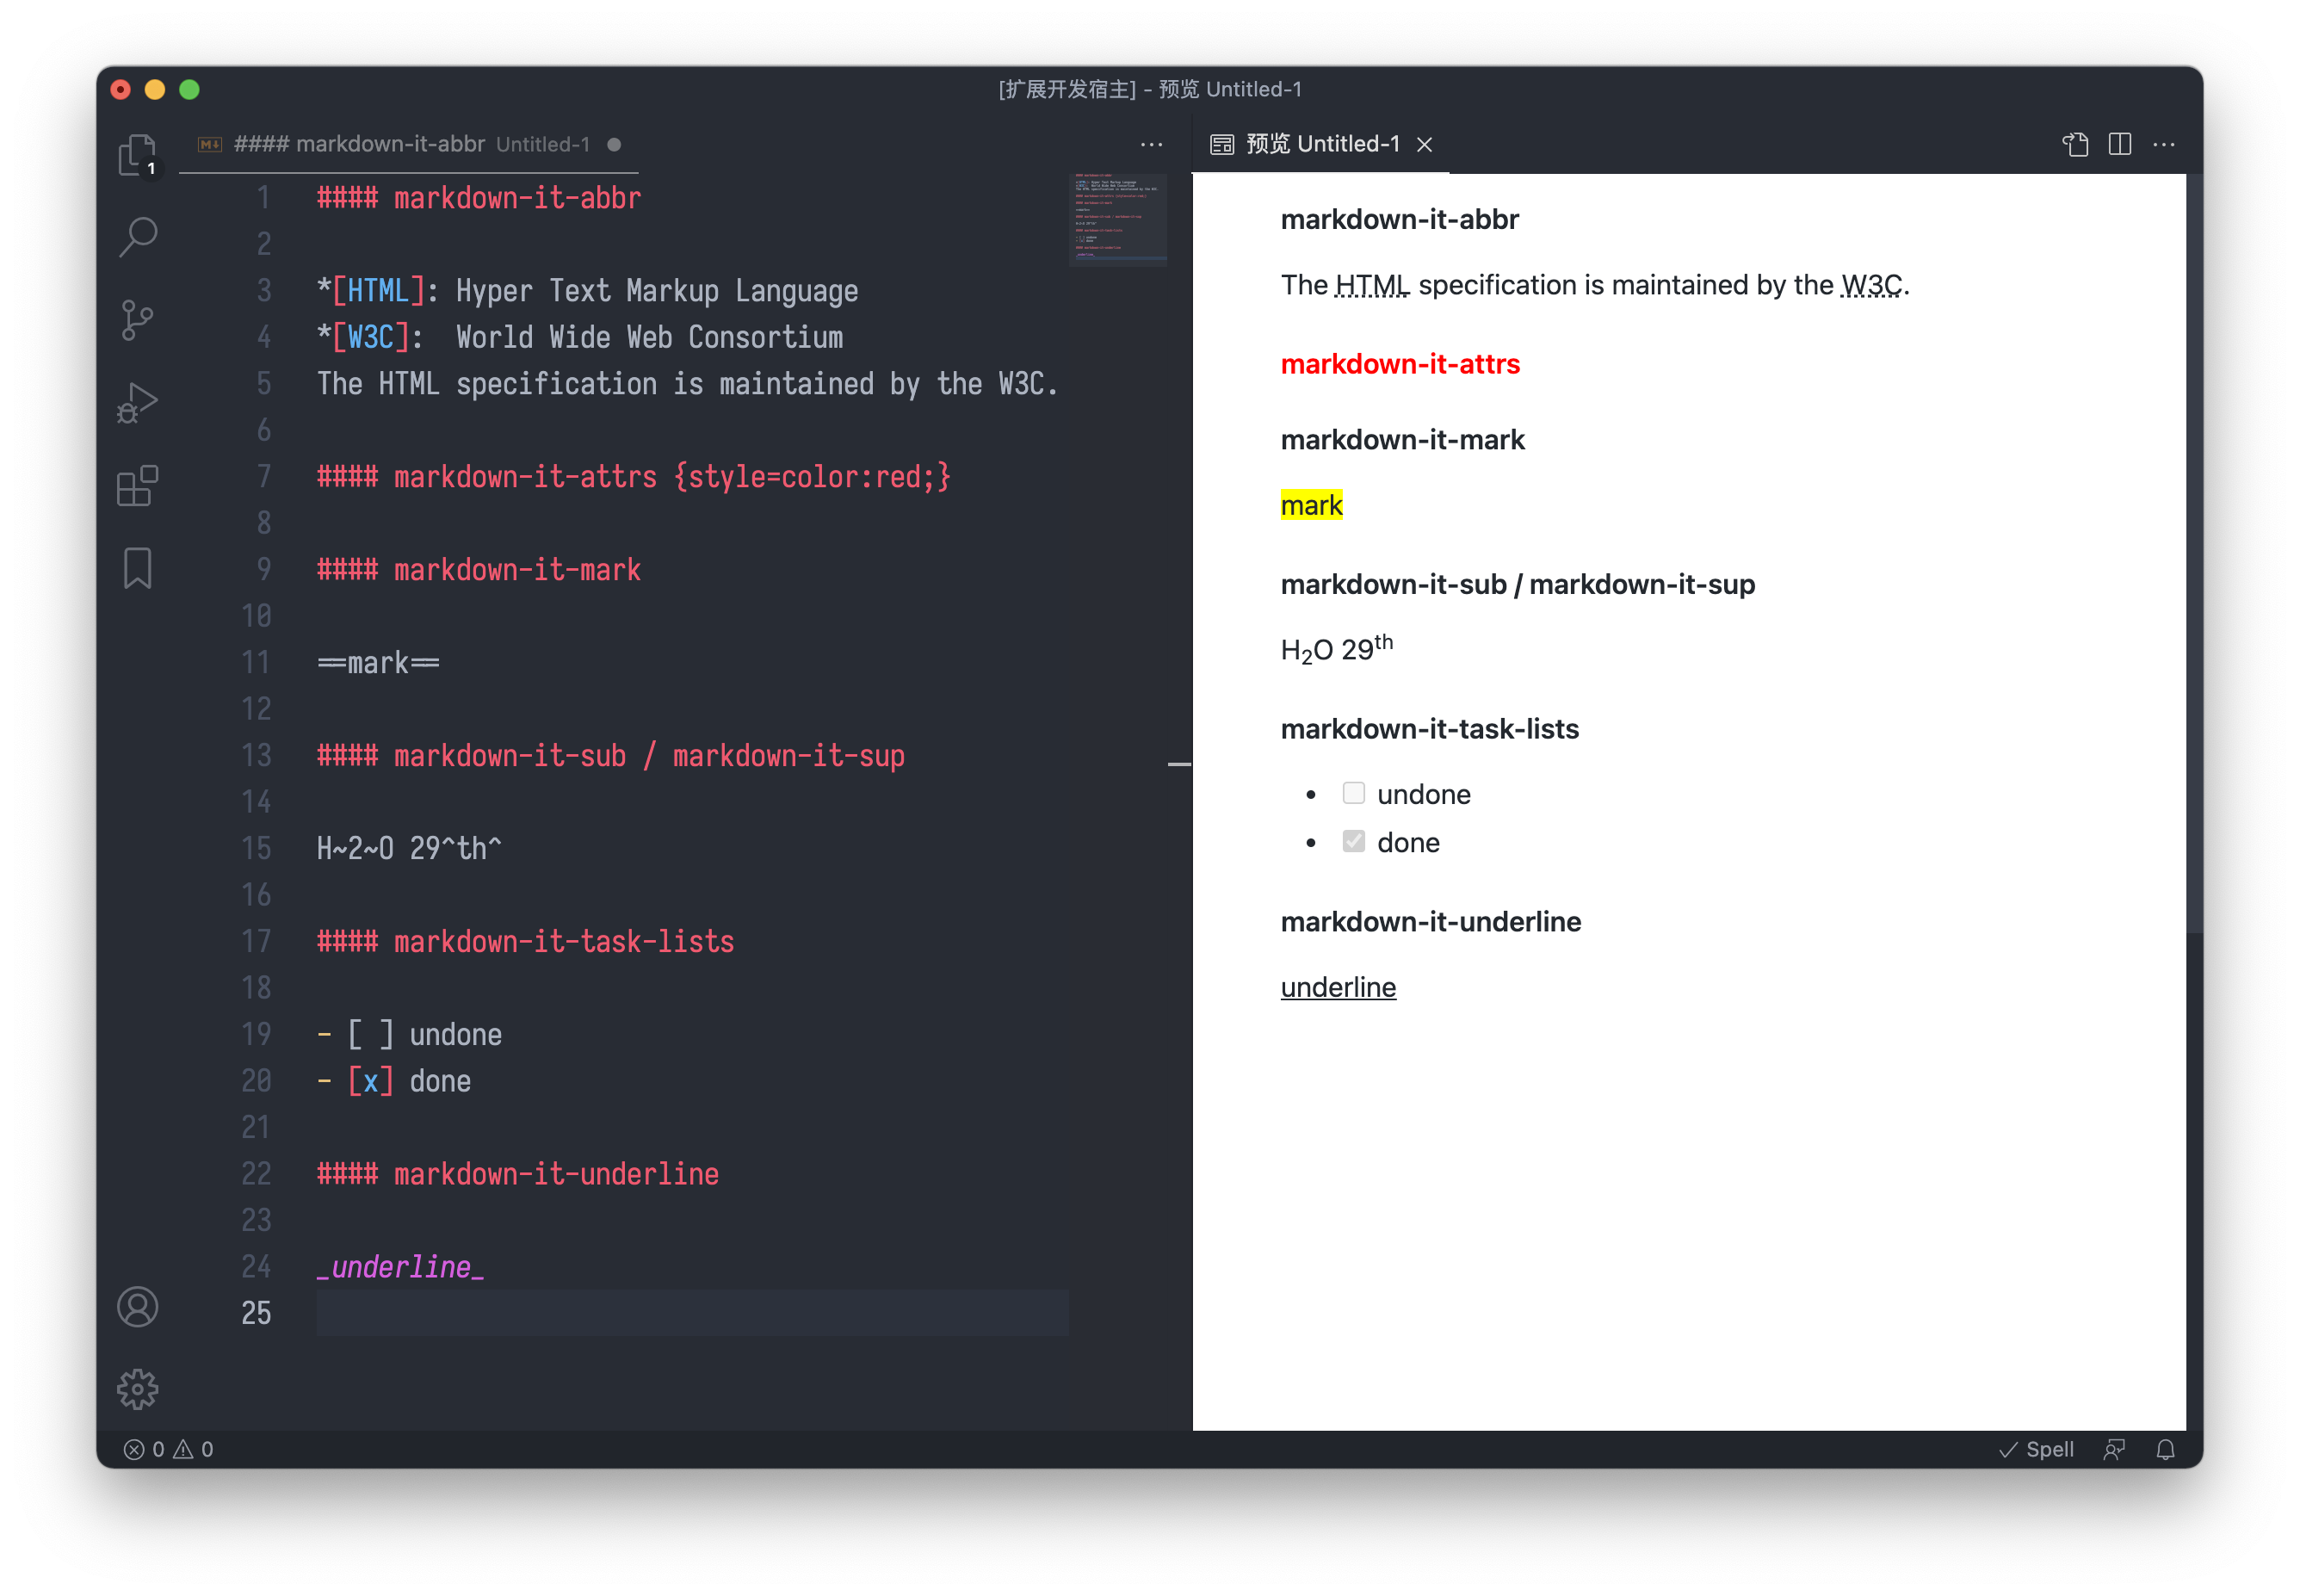Click the Show Source icon in preview toolbar

click(2075, 144)
